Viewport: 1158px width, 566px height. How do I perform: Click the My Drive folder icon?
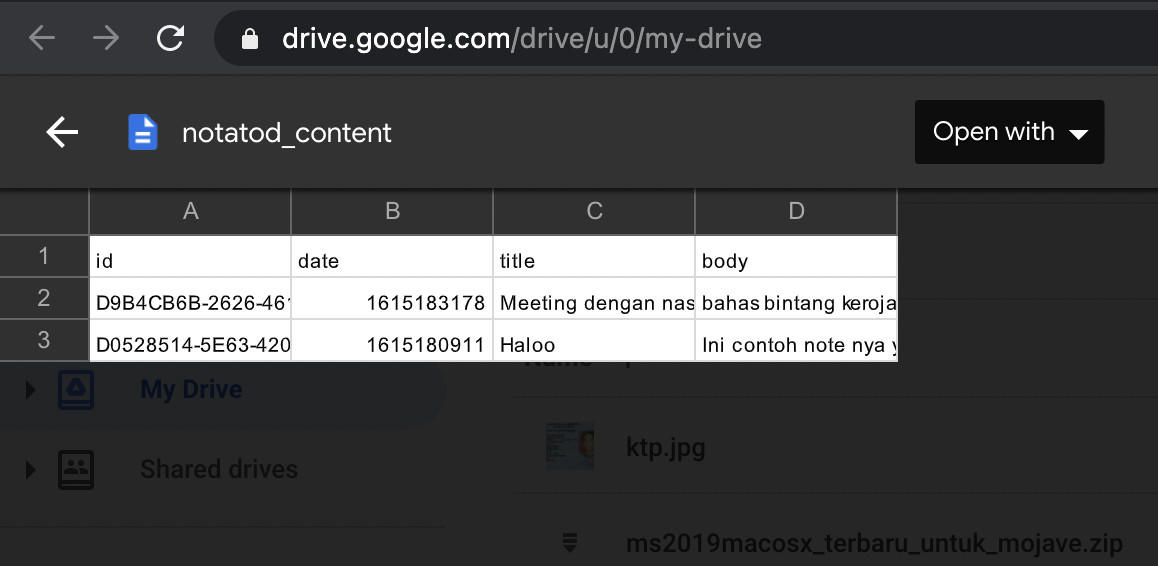pos(76,389)
